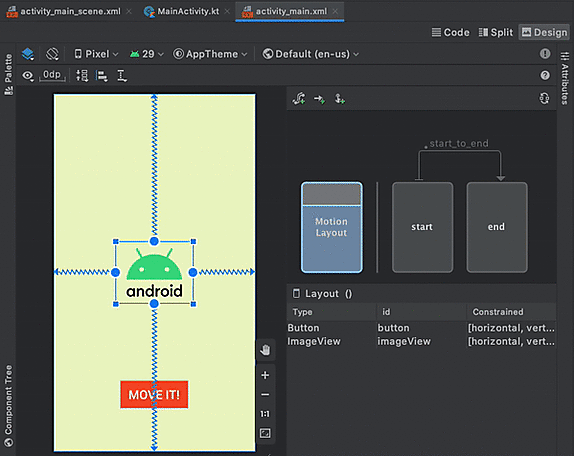Click the zoom in plus button
This screenshot has height=456, width=574.
click(265, 375)
